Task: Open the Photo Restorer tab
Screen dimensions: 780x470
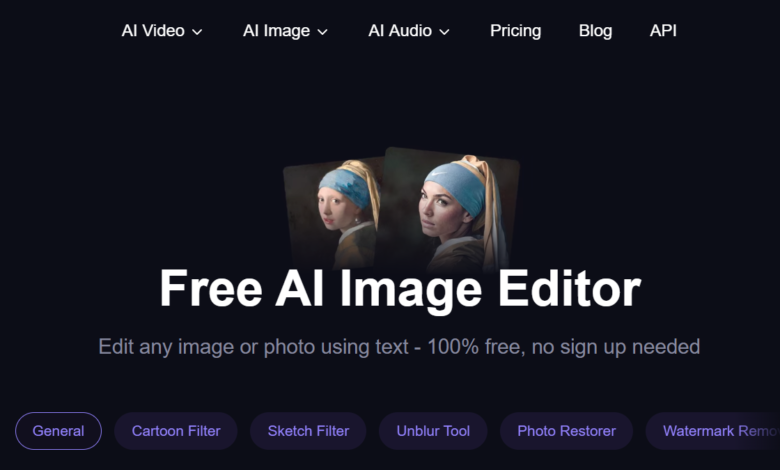Action: [x=566, y=431]
